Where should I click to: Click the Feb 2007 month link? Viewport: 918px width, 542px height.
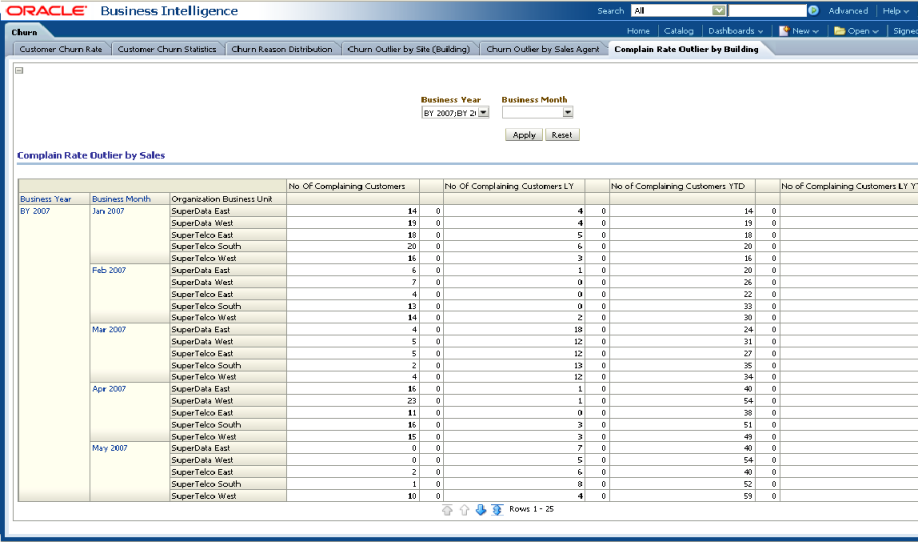point(109,270)
